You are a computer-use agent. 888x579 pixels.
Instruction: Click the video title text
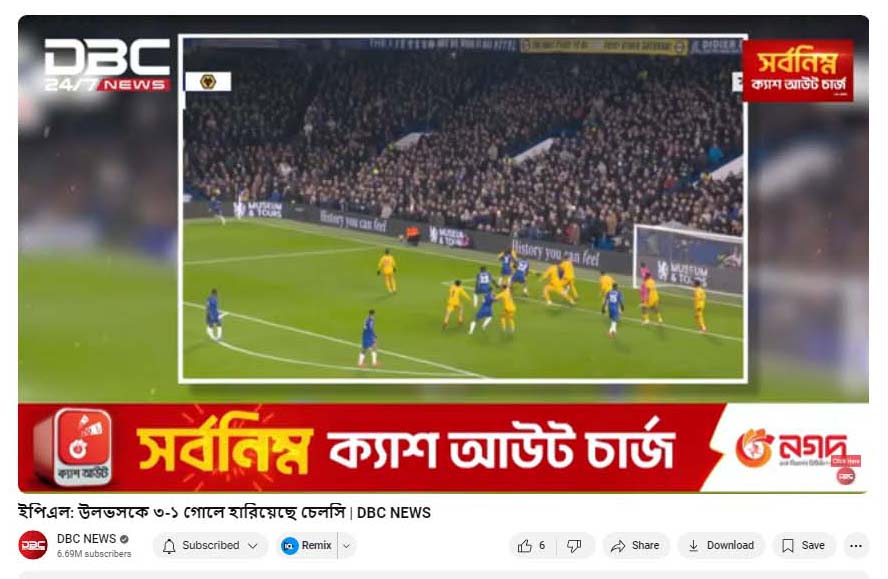(224, 512)
